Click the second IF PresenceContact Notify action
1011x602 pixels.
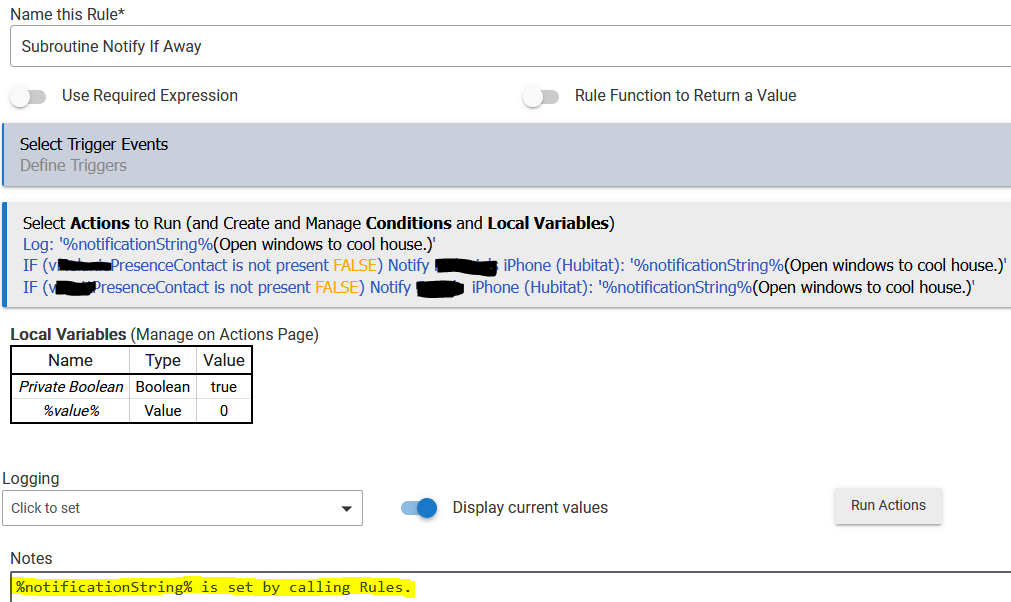click(x=498, y=288)
